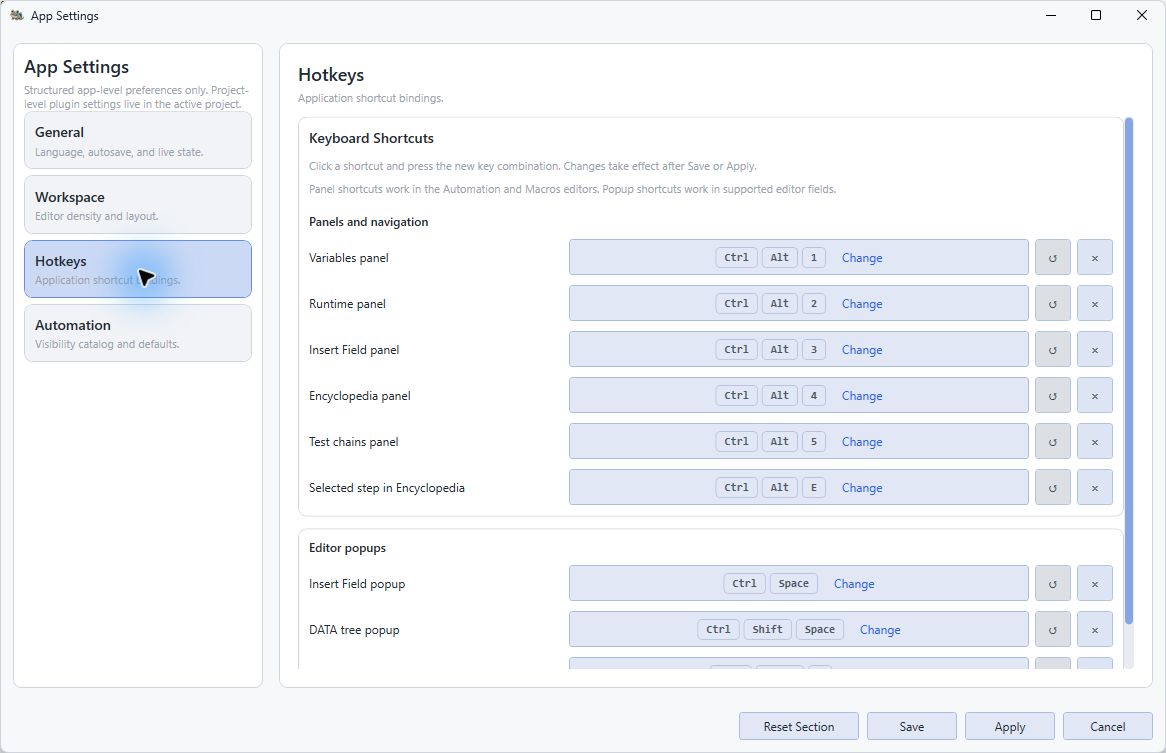The width and height of the screenshot is (1166, 753).
Task: Reset the Runtime panel shortcut
Action: (1052, 304)
